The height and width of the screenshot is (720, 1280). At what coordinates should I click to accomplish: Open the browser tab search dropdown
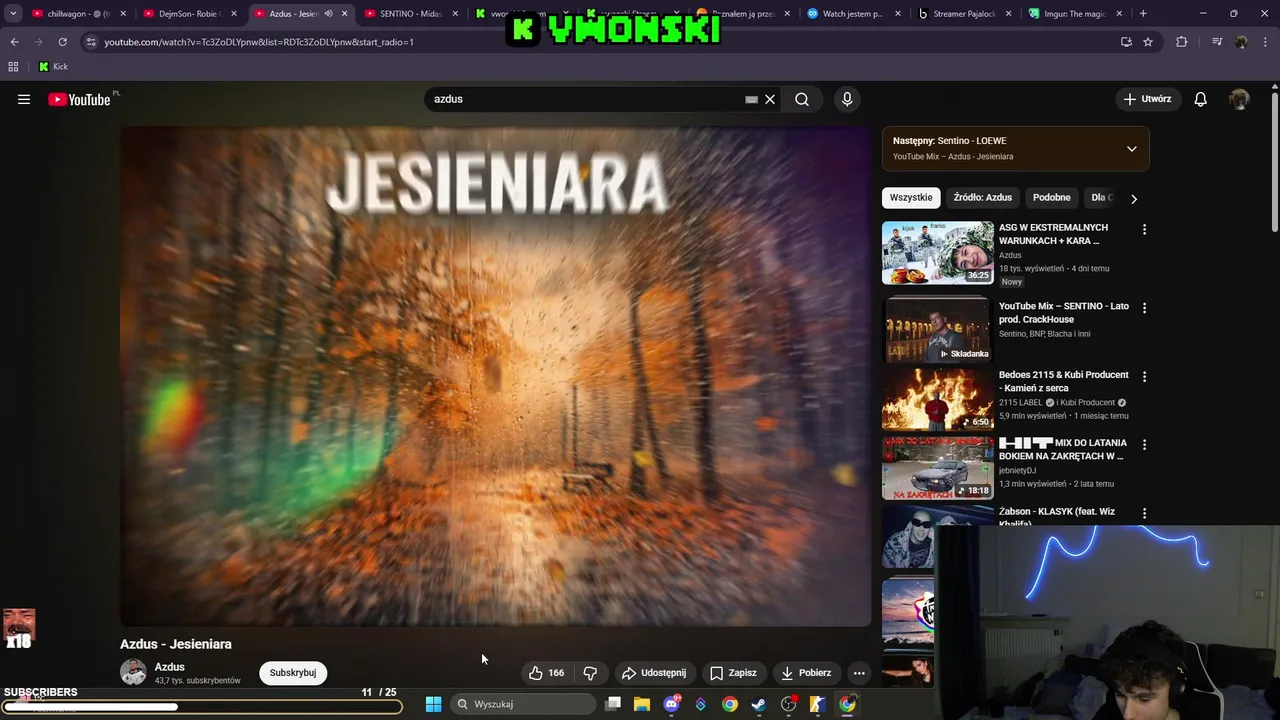(x=13, y=14)
